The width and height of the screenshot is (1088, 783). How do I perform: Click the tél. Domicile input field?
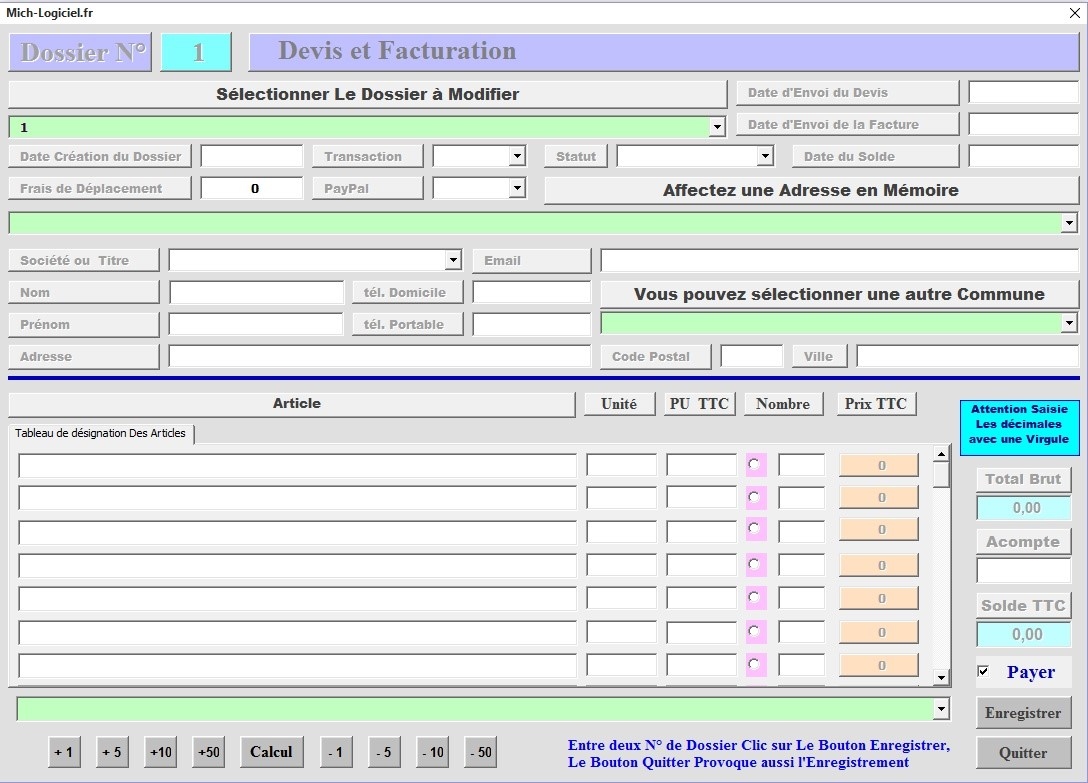pyautogui.click(x=532, y=292)
